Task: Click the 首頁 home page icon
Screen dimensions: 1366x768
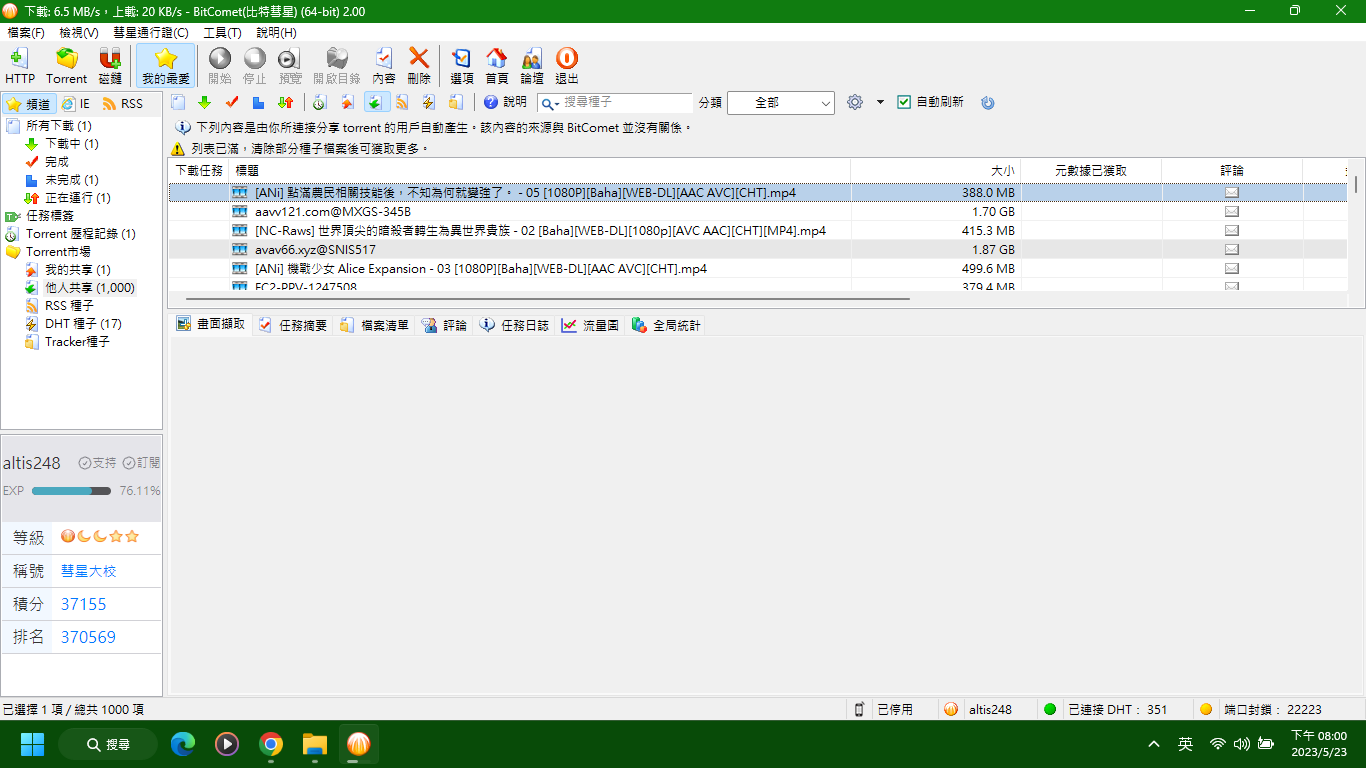Action: pyautogui.click(x=497, y=66)
